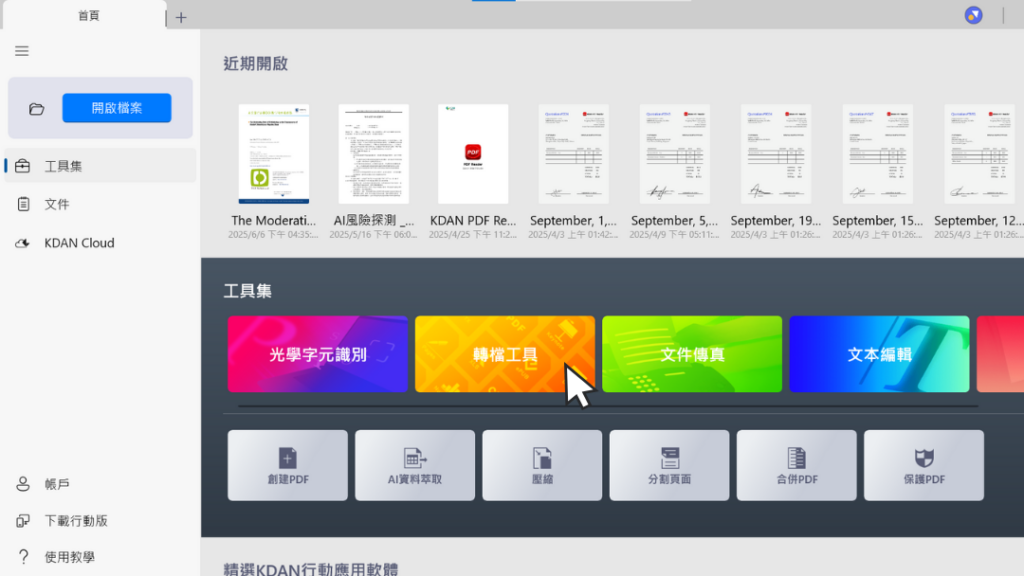Click the 工具集 briefcase icon in sidebar
Viewport: 1024px width, 576px height.
[23, 166]
